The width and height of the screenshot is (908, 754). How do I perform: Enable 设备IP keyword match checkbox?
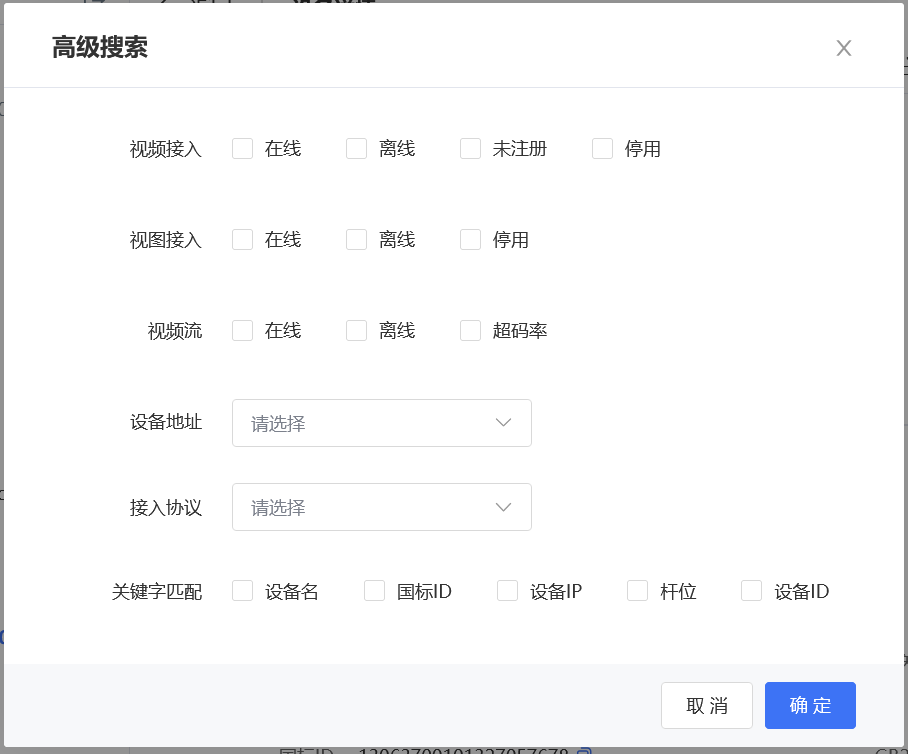pyautogui.click(x=508, y=591)
